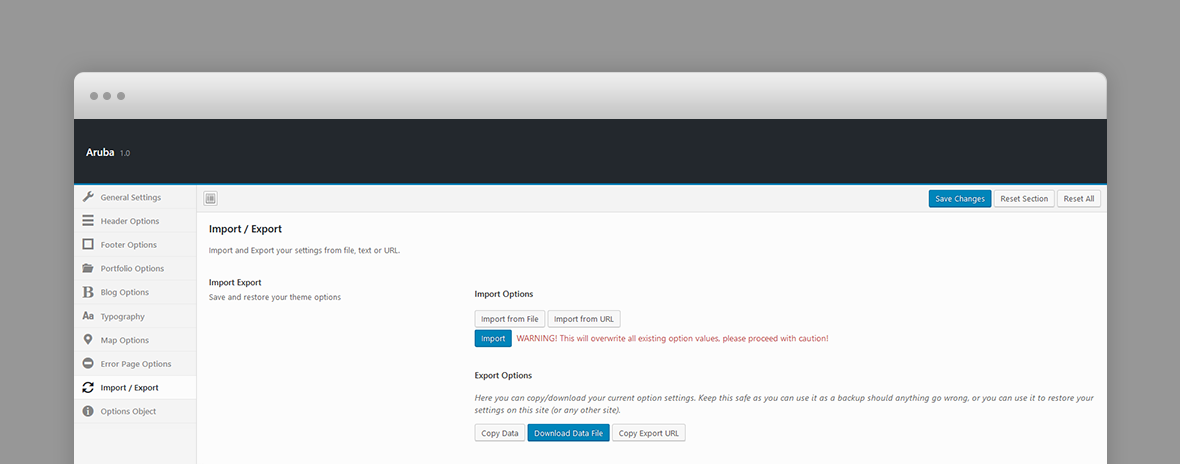Click the Aruba theme title

tap(100, 152)
